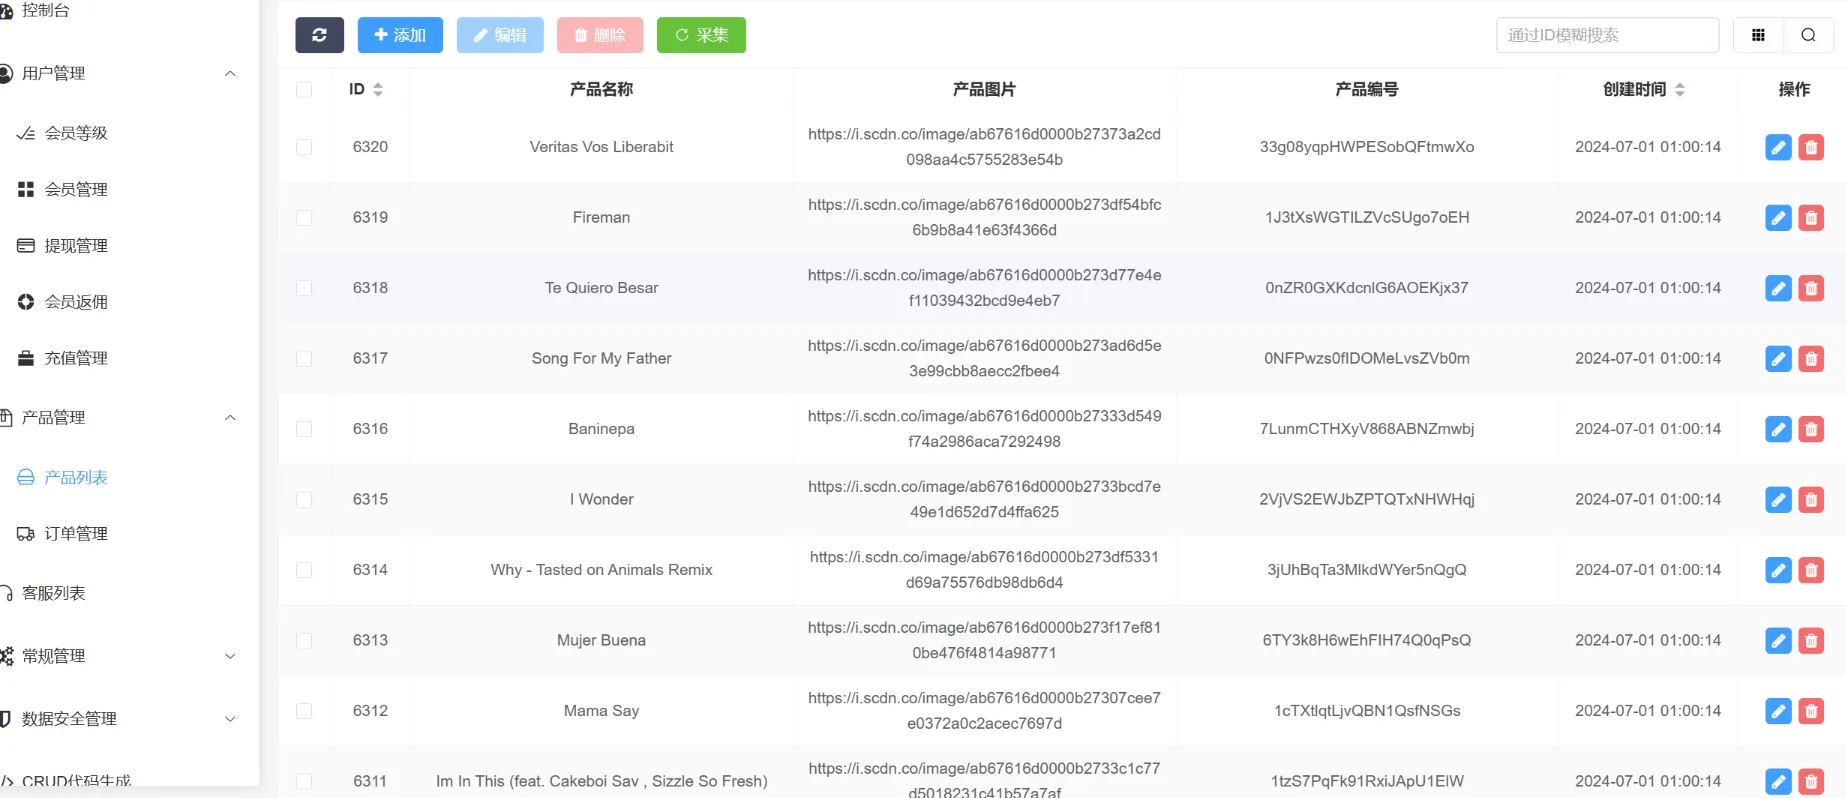Image resolution: width=1846 pixels, height=798 pixels.
Task: Delete the Fireman product row
Action: click(x=1810, y=218)
